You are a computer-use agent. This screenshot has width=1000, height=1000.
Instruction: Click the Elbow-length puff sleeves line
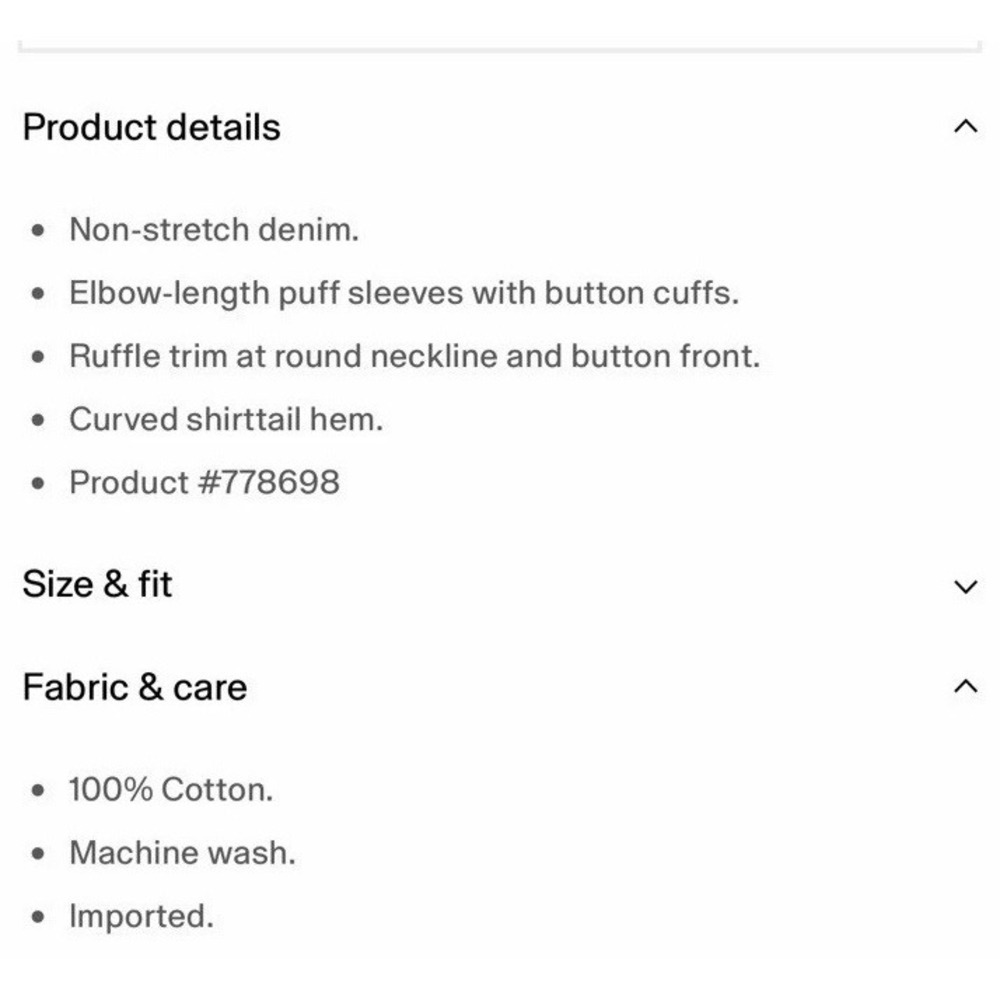[x=404, y=293]
